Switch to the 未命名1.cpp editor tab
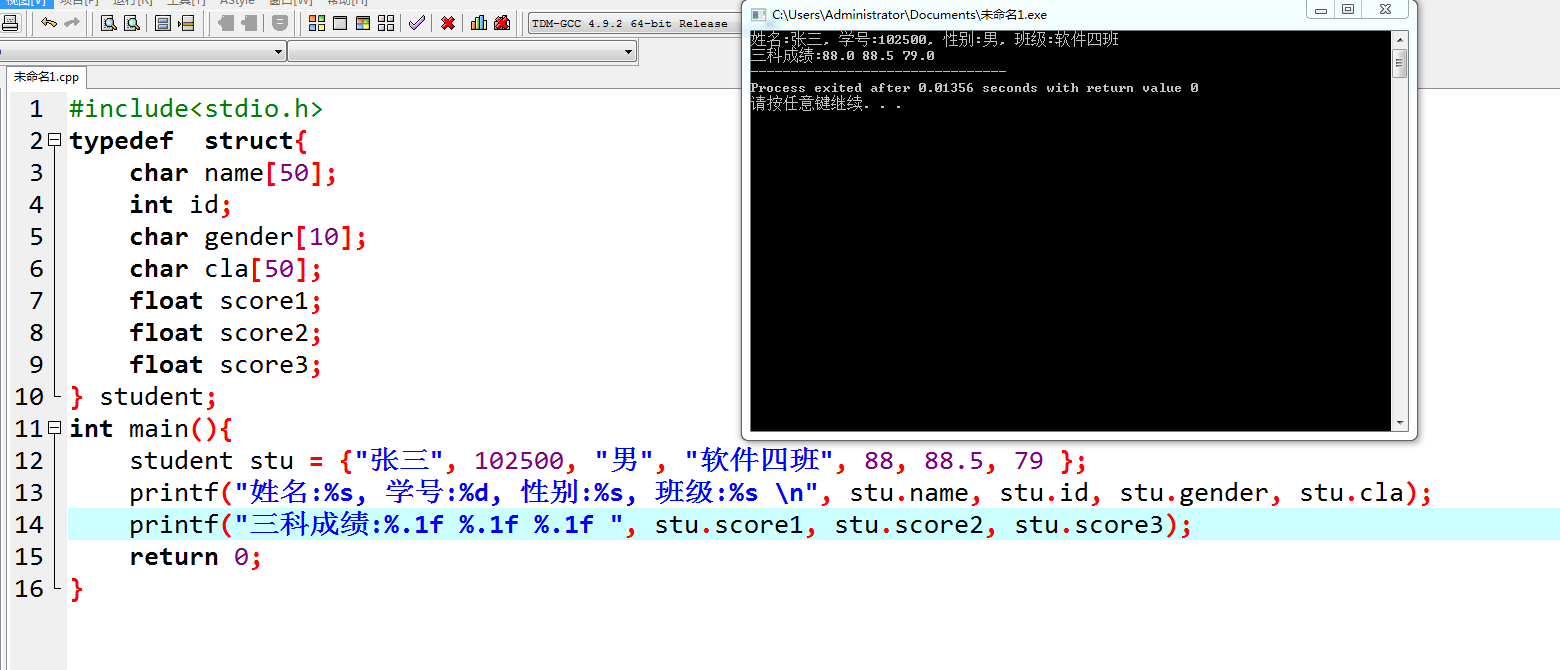Screen dimensions: 1560x670 tap(46, 77)
